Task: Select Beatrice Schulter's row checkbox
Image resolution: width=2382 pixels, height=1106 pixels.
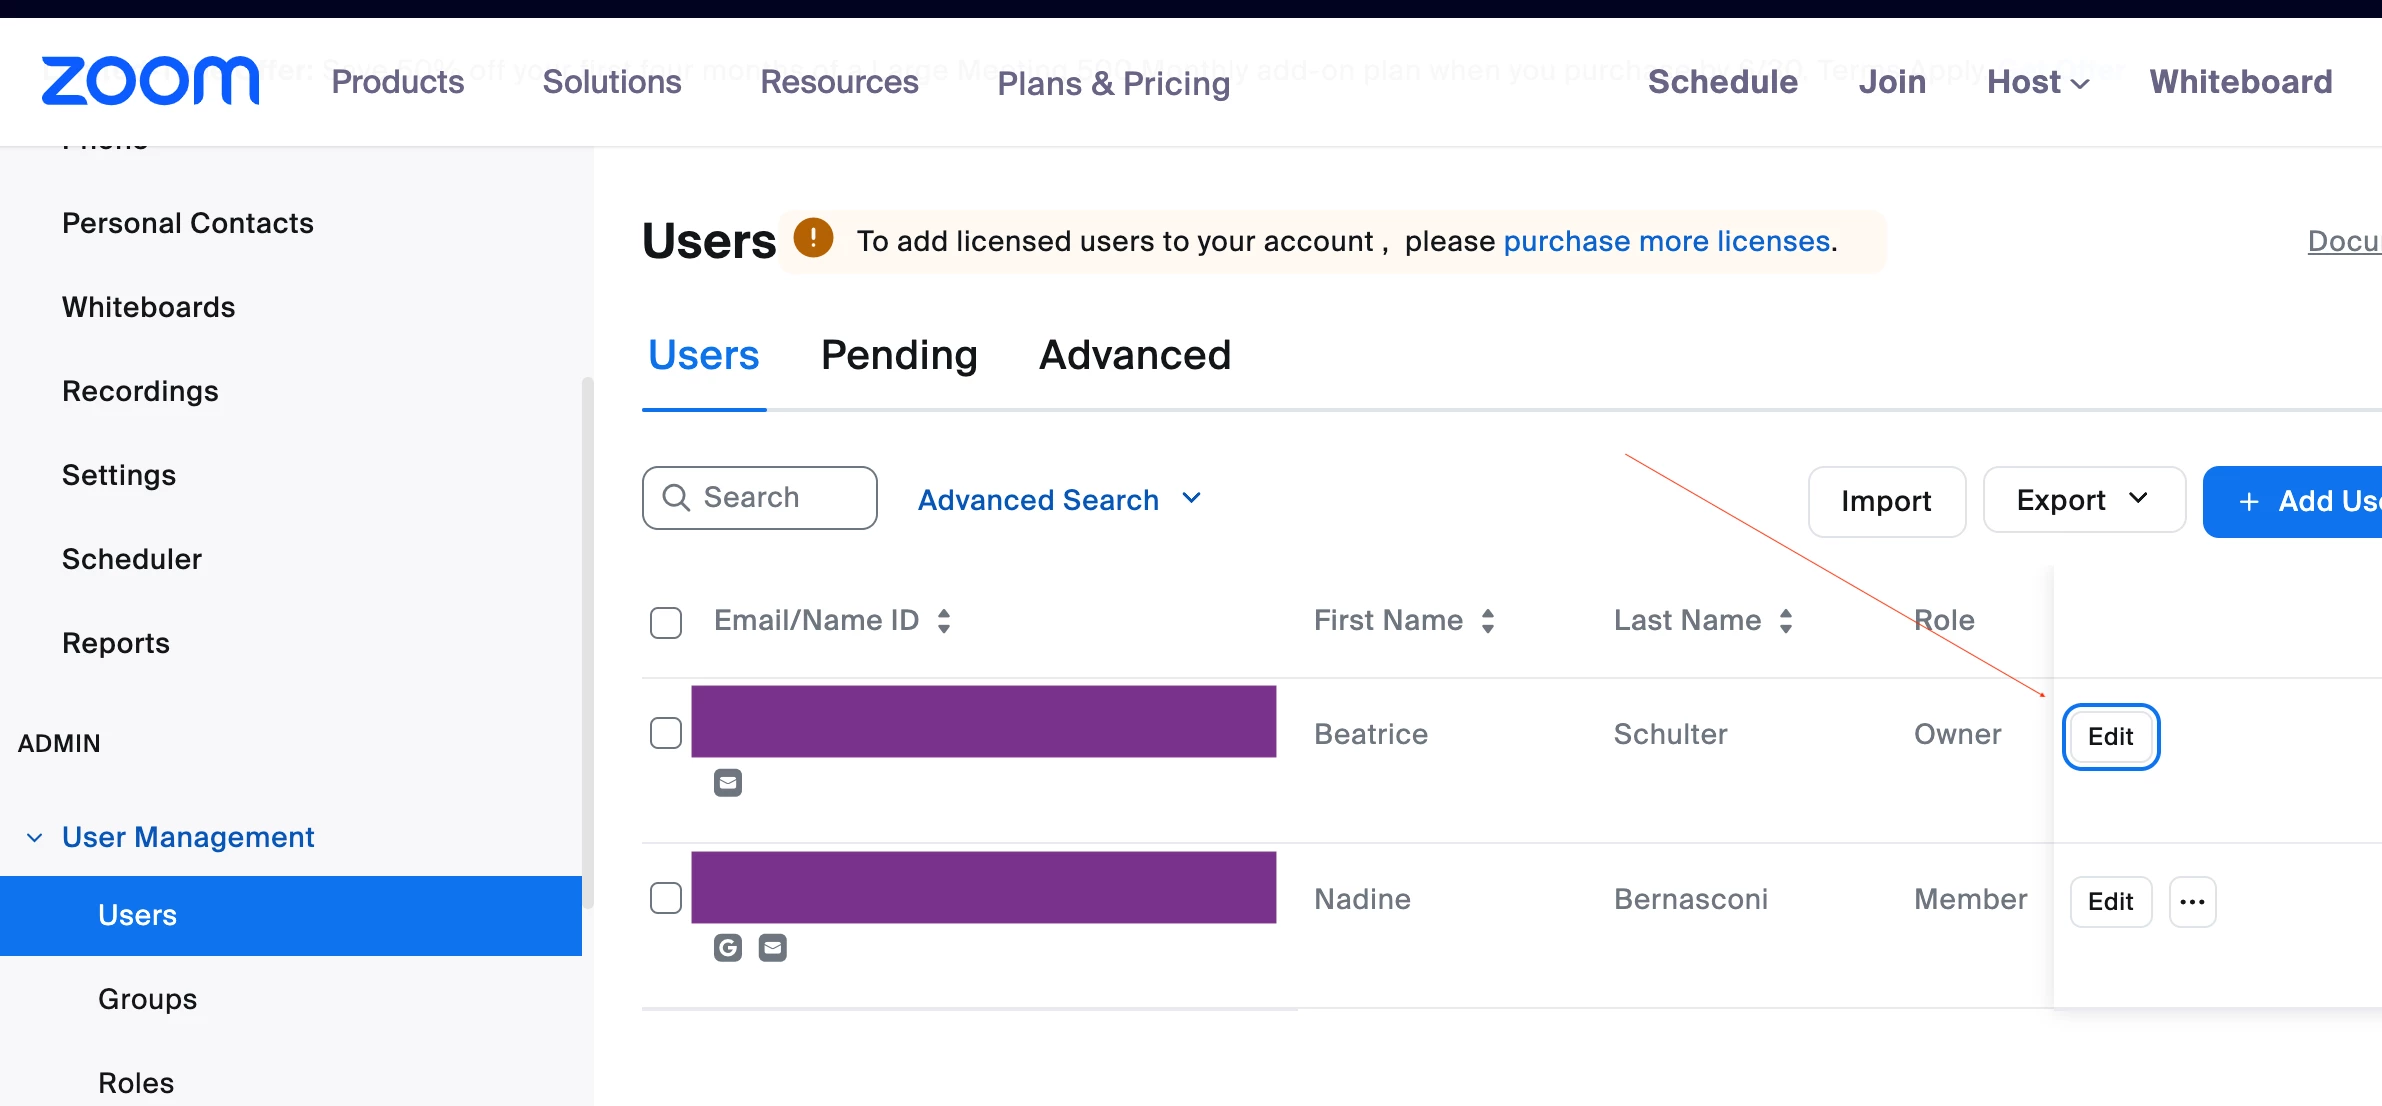Action: coord(666,733)
